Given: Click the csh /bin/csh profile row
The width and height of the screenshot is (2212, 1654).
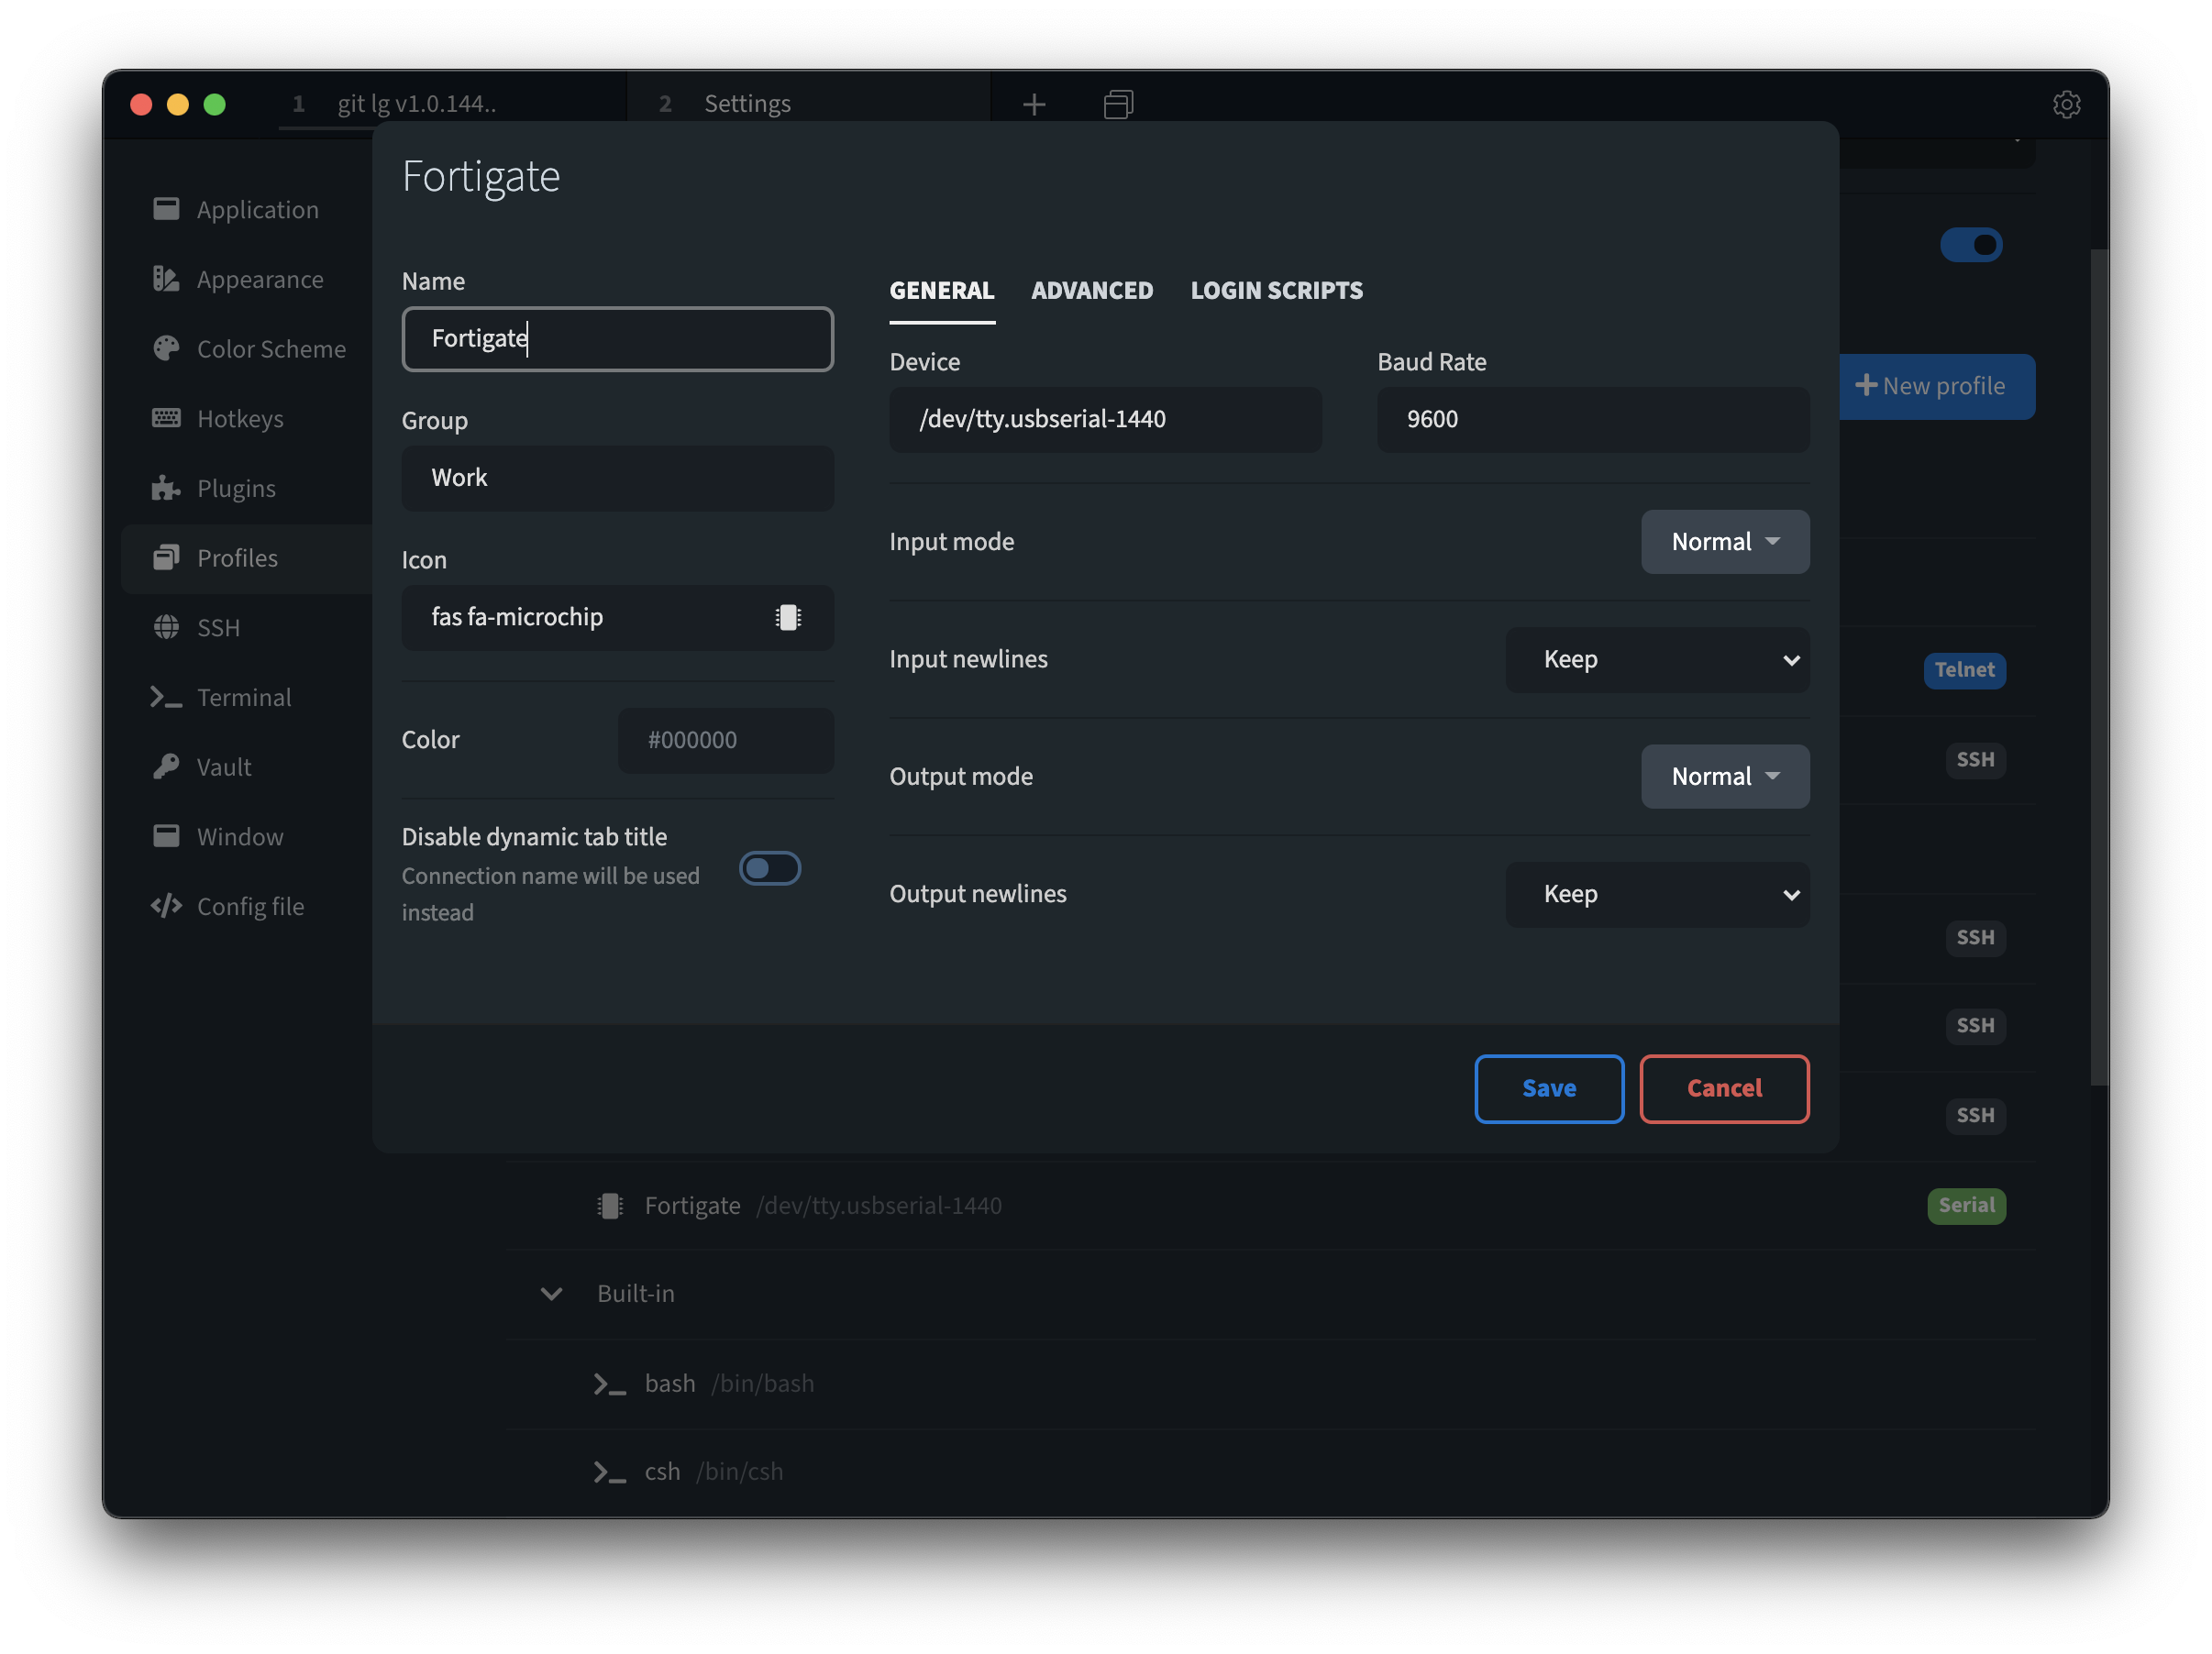Looking at the screenshot, I should 1272,1472.
